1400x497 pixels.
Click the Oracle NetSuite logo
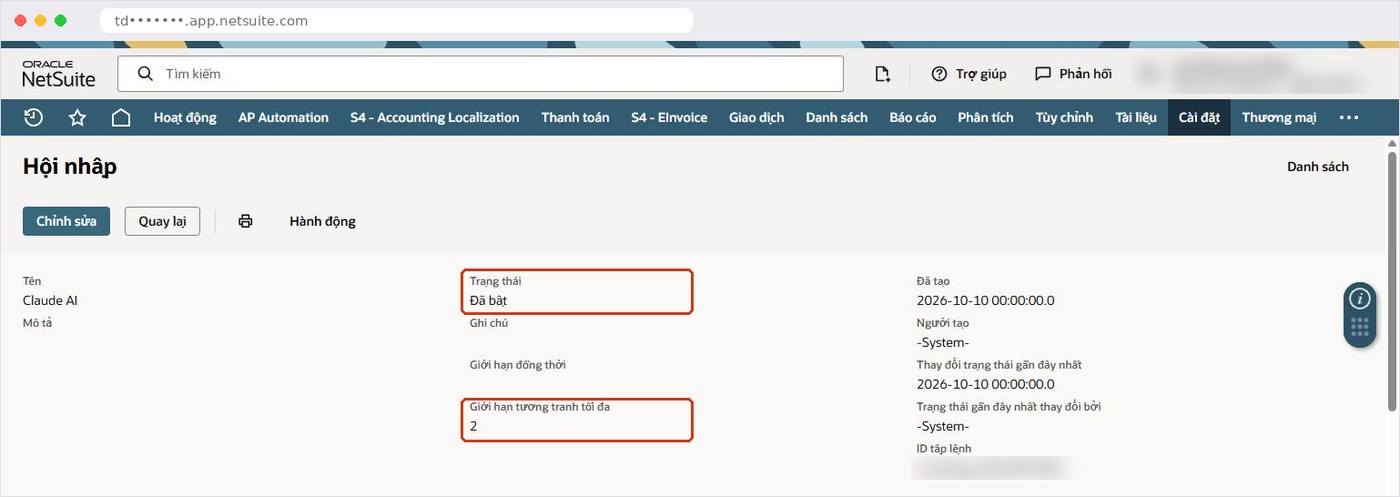(x=59, y=74)
